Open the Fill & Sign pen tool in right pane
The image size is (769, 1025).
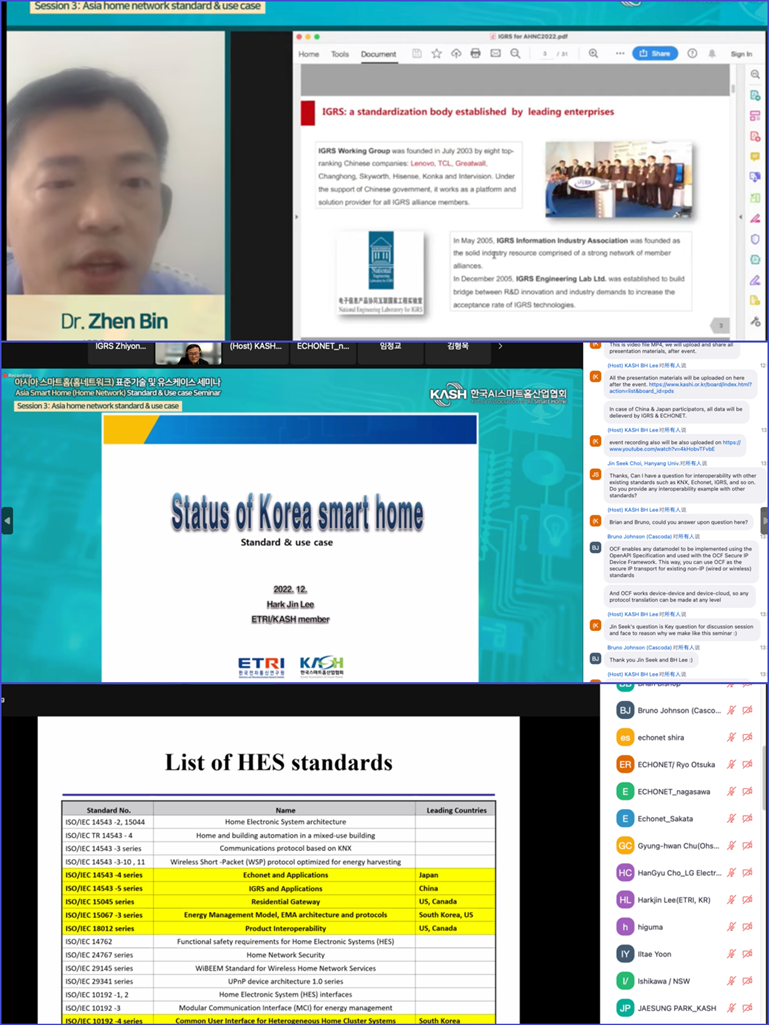point(755,280)
